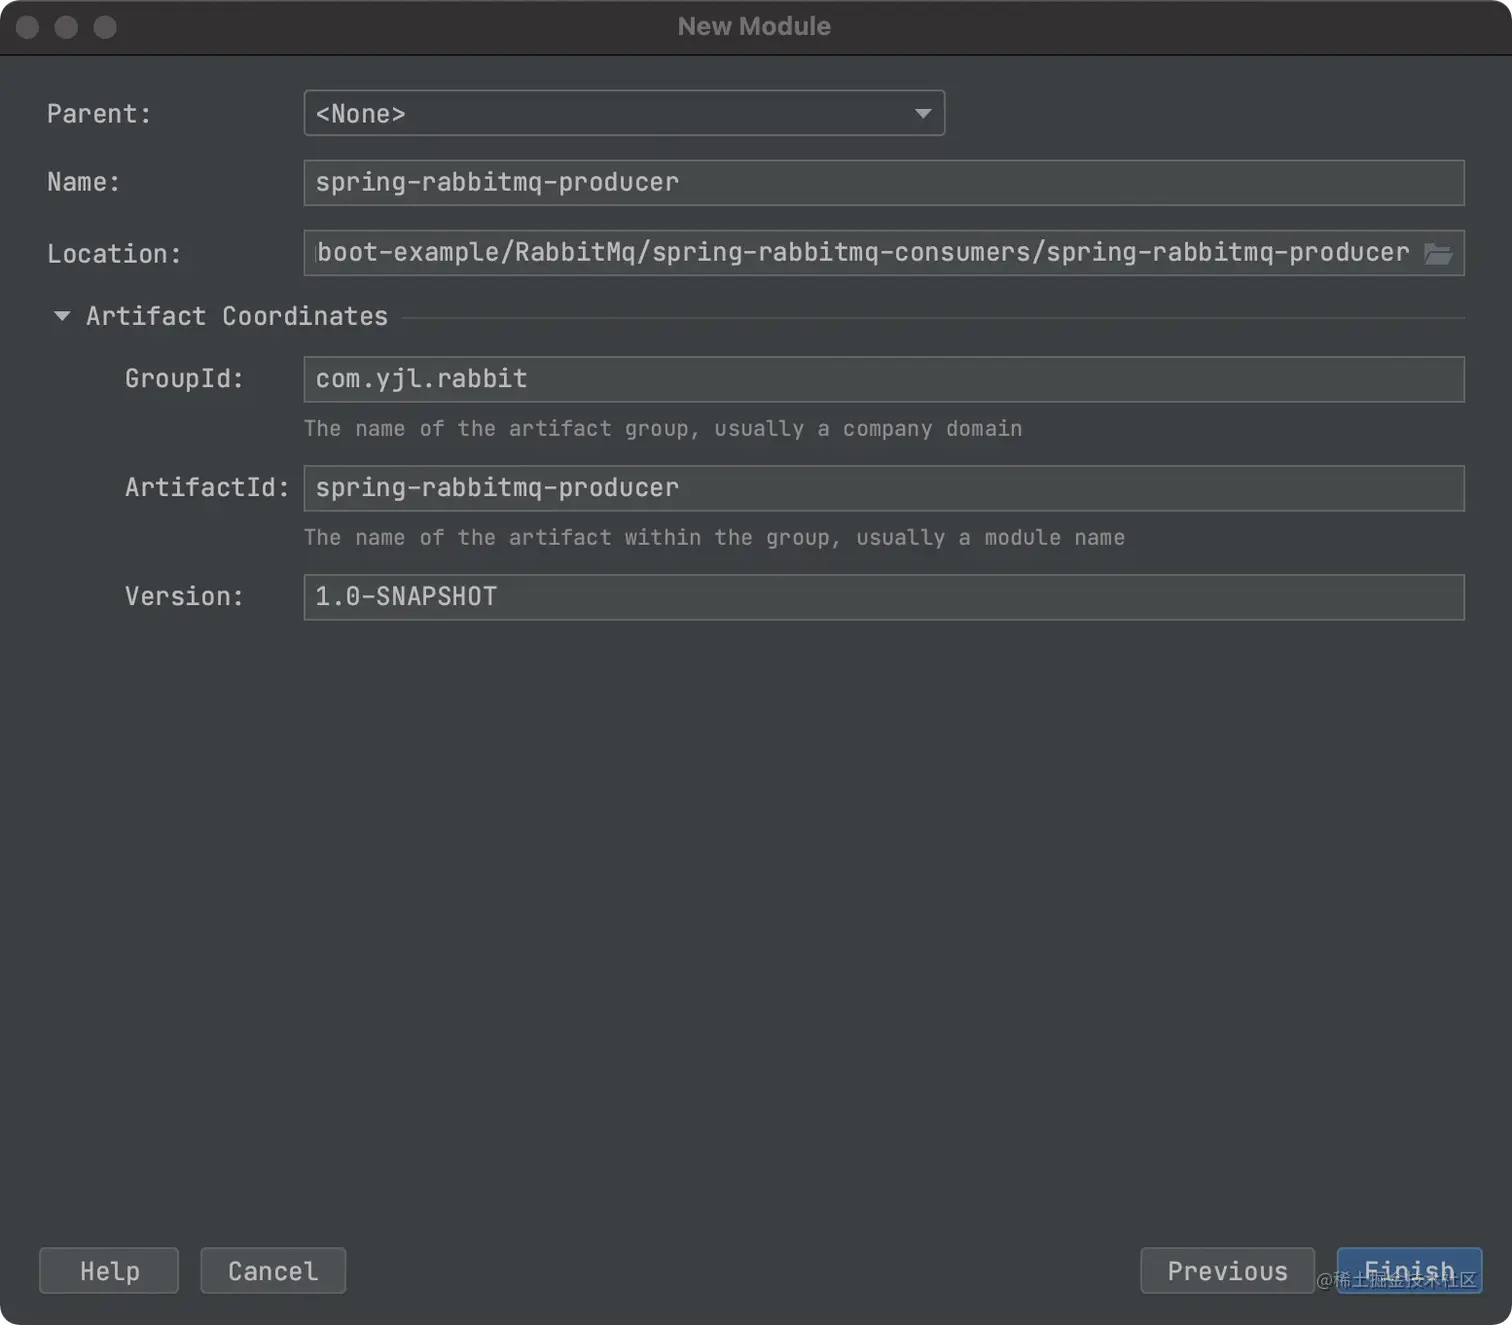The height and width of the screenshot is (1325, 1512).
Task: Click the Location path field
Action: point(860,254)
